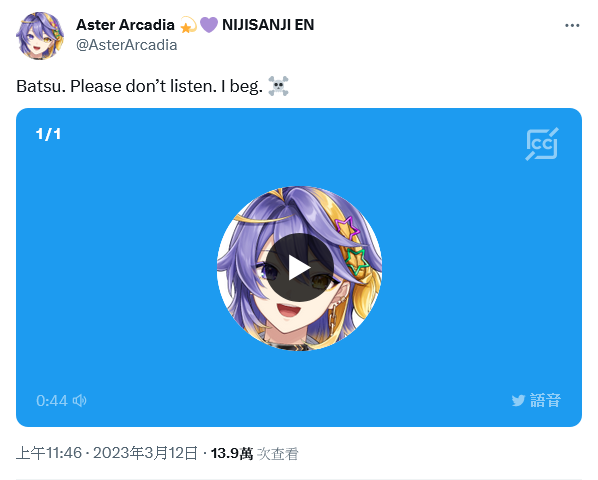The height and width of the screenshot is (480, 598).
Task: Click the Twitter bird icon in the player
Action: [518, 400]
